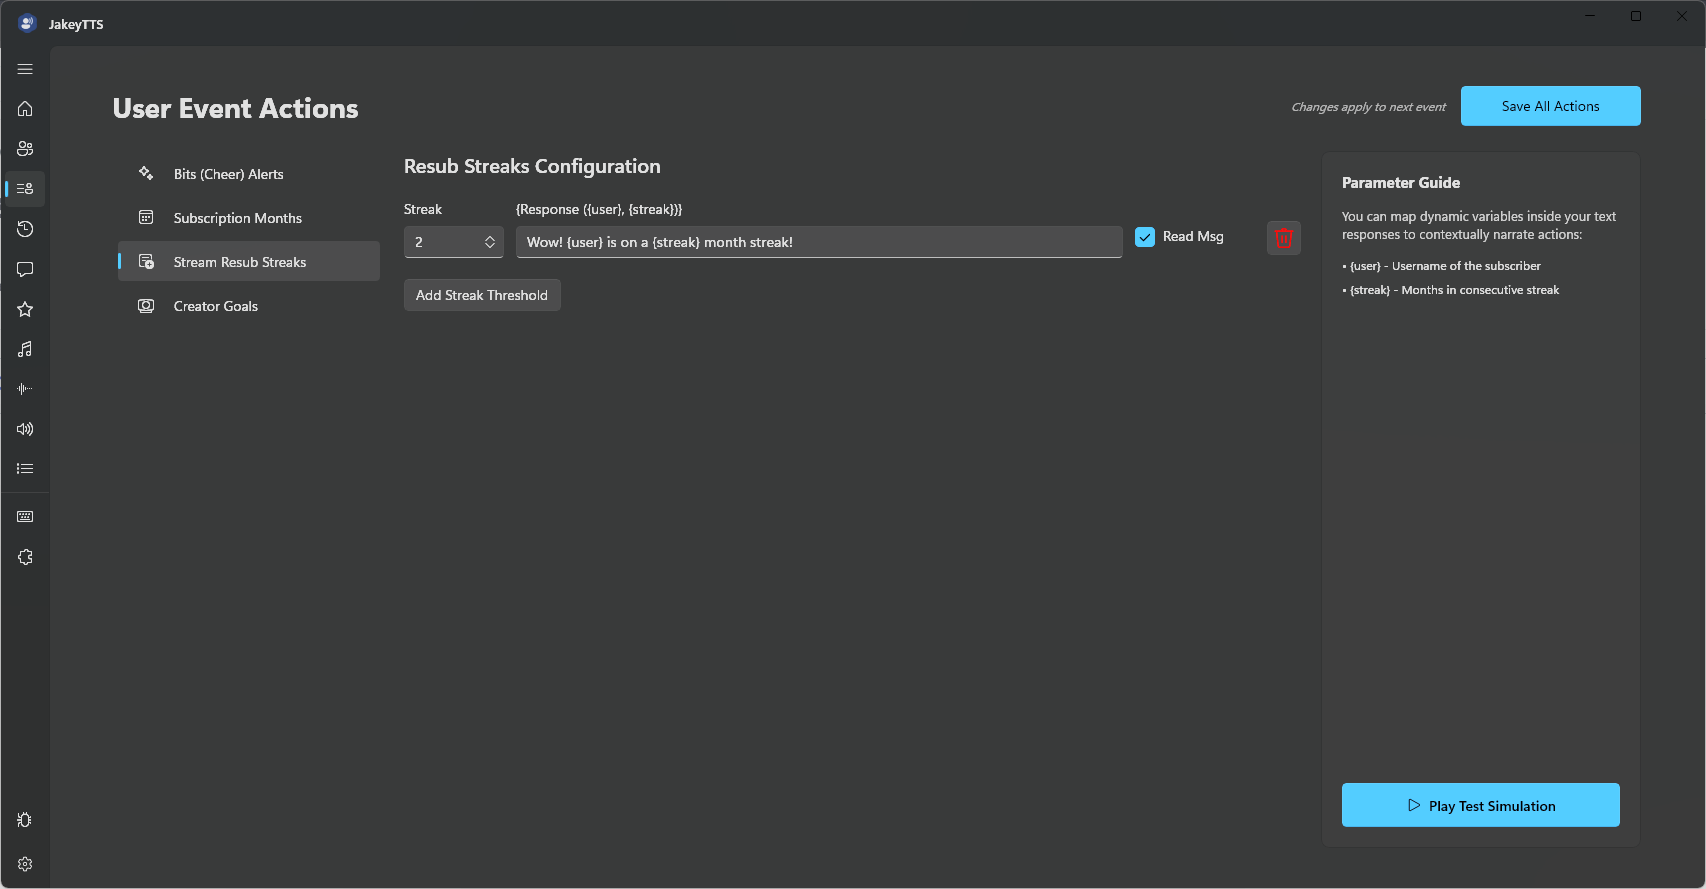Click the Bits (Cheer) Alerts sparkle icon
The image size is (1706, 889).
(x=146, y=173)
